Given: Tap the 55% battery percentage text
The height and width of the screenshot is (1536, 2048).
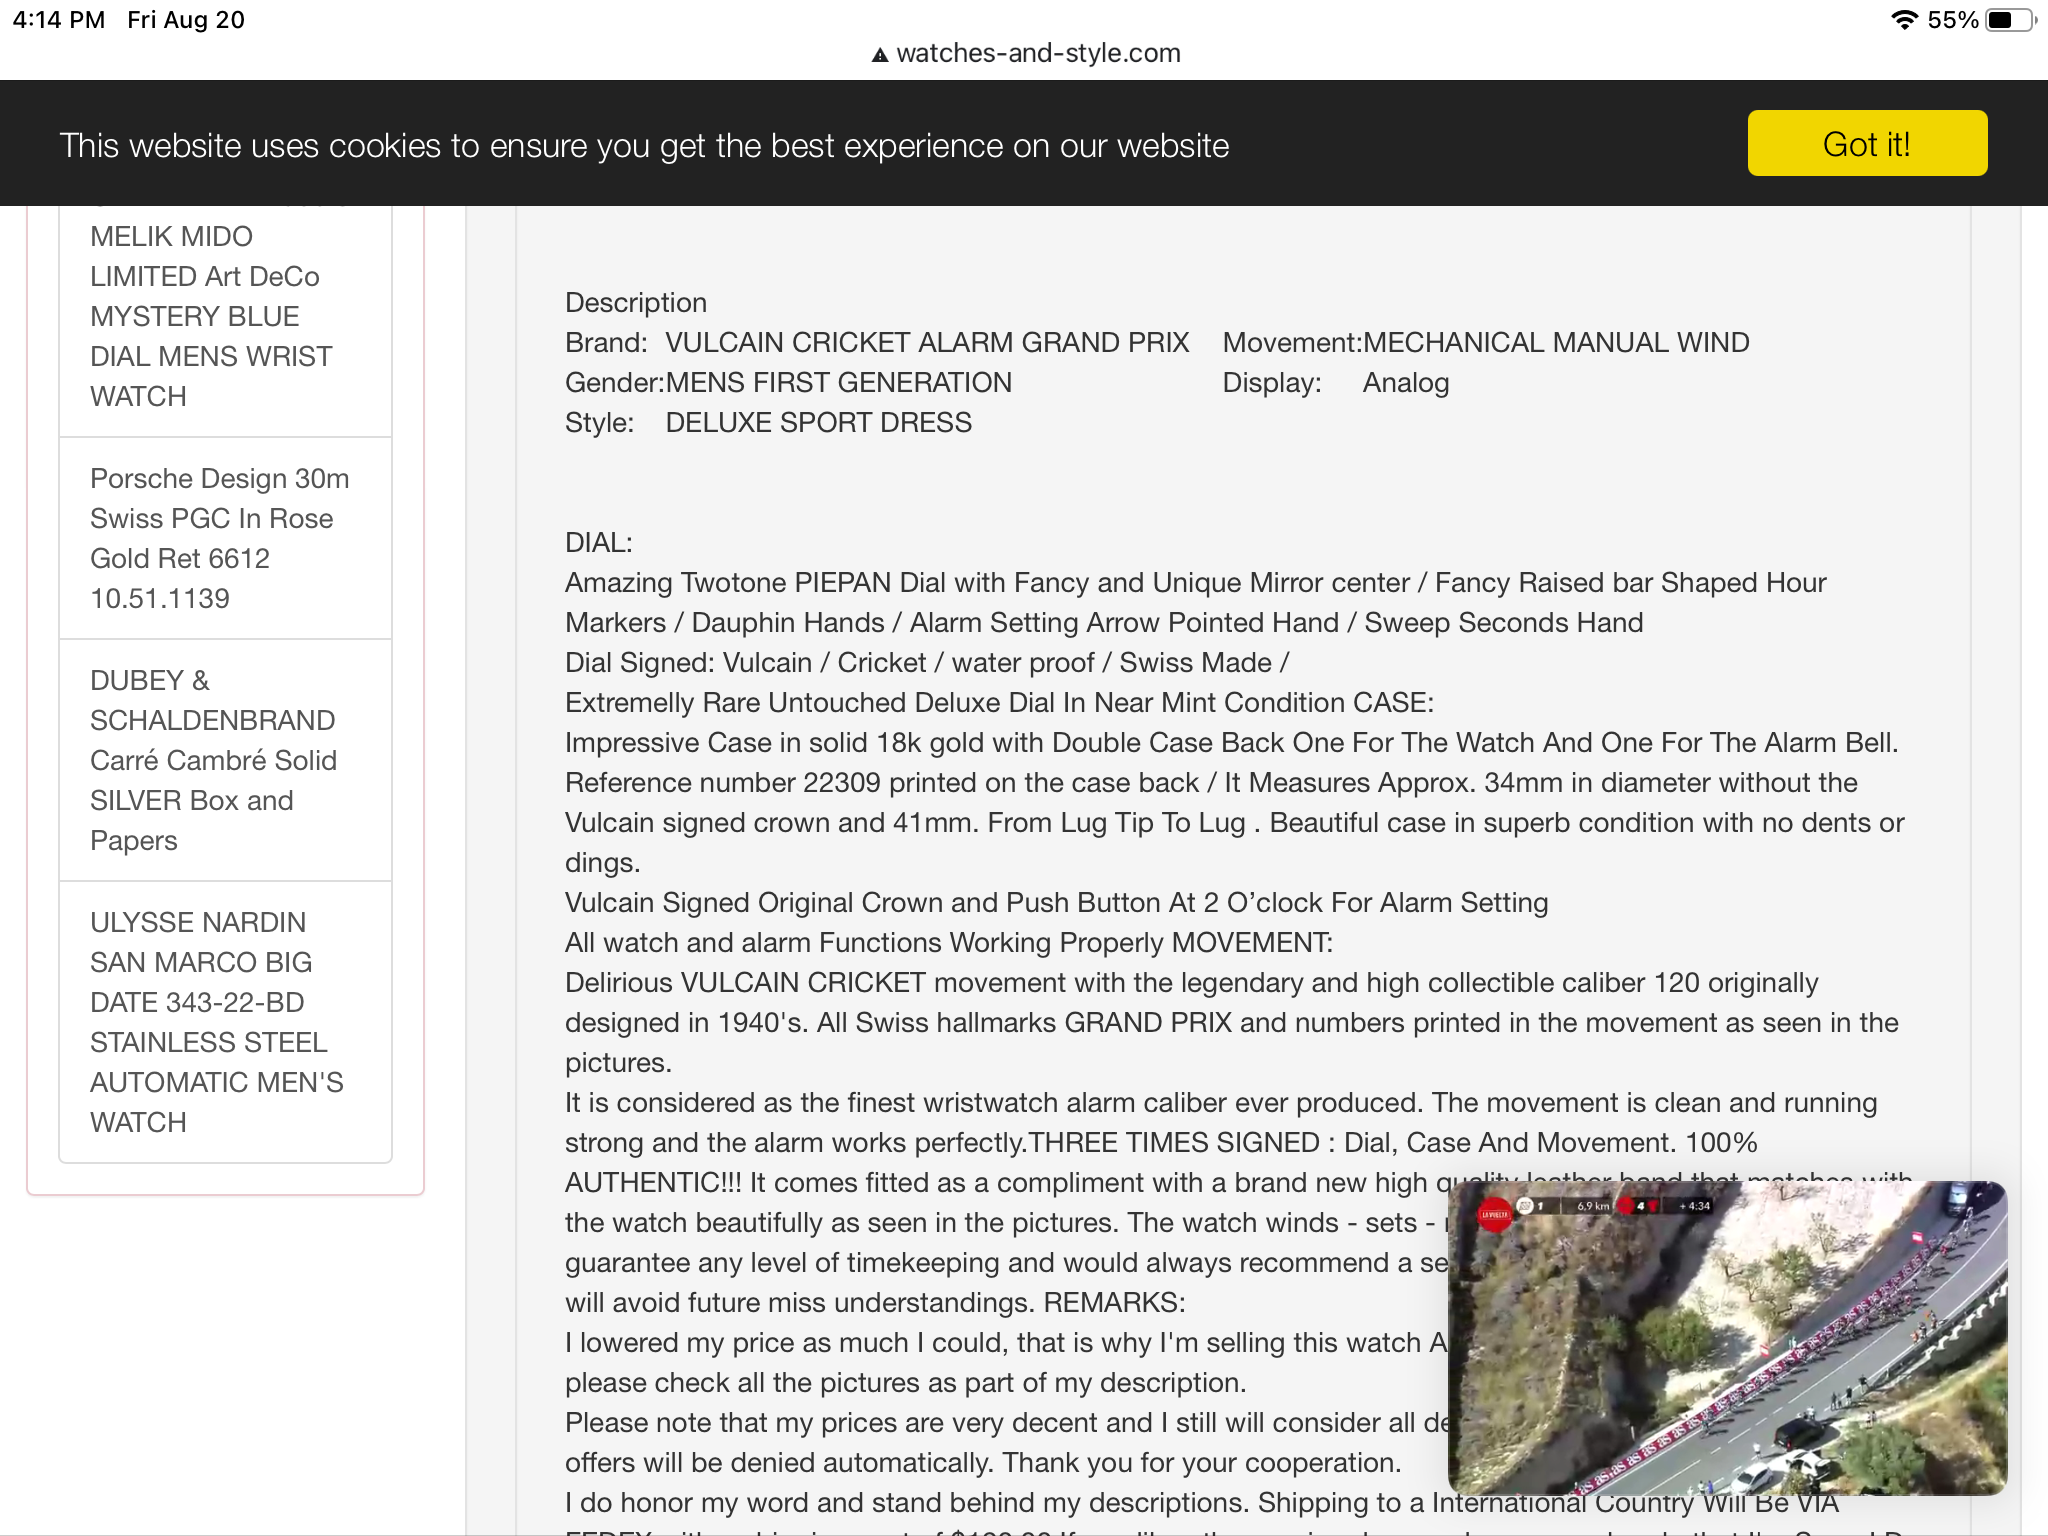Looking at the screenshot, I should tap(1952, 20).
